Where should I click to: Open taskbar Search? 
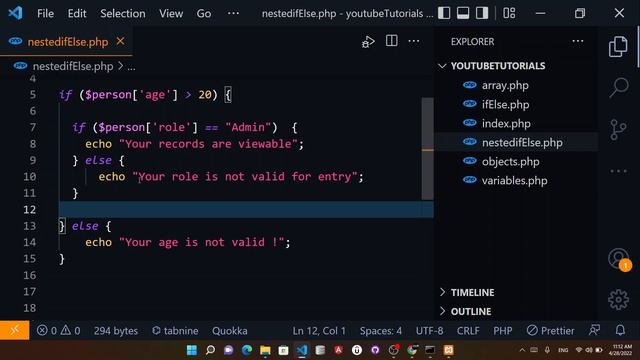tap(210, 350)
